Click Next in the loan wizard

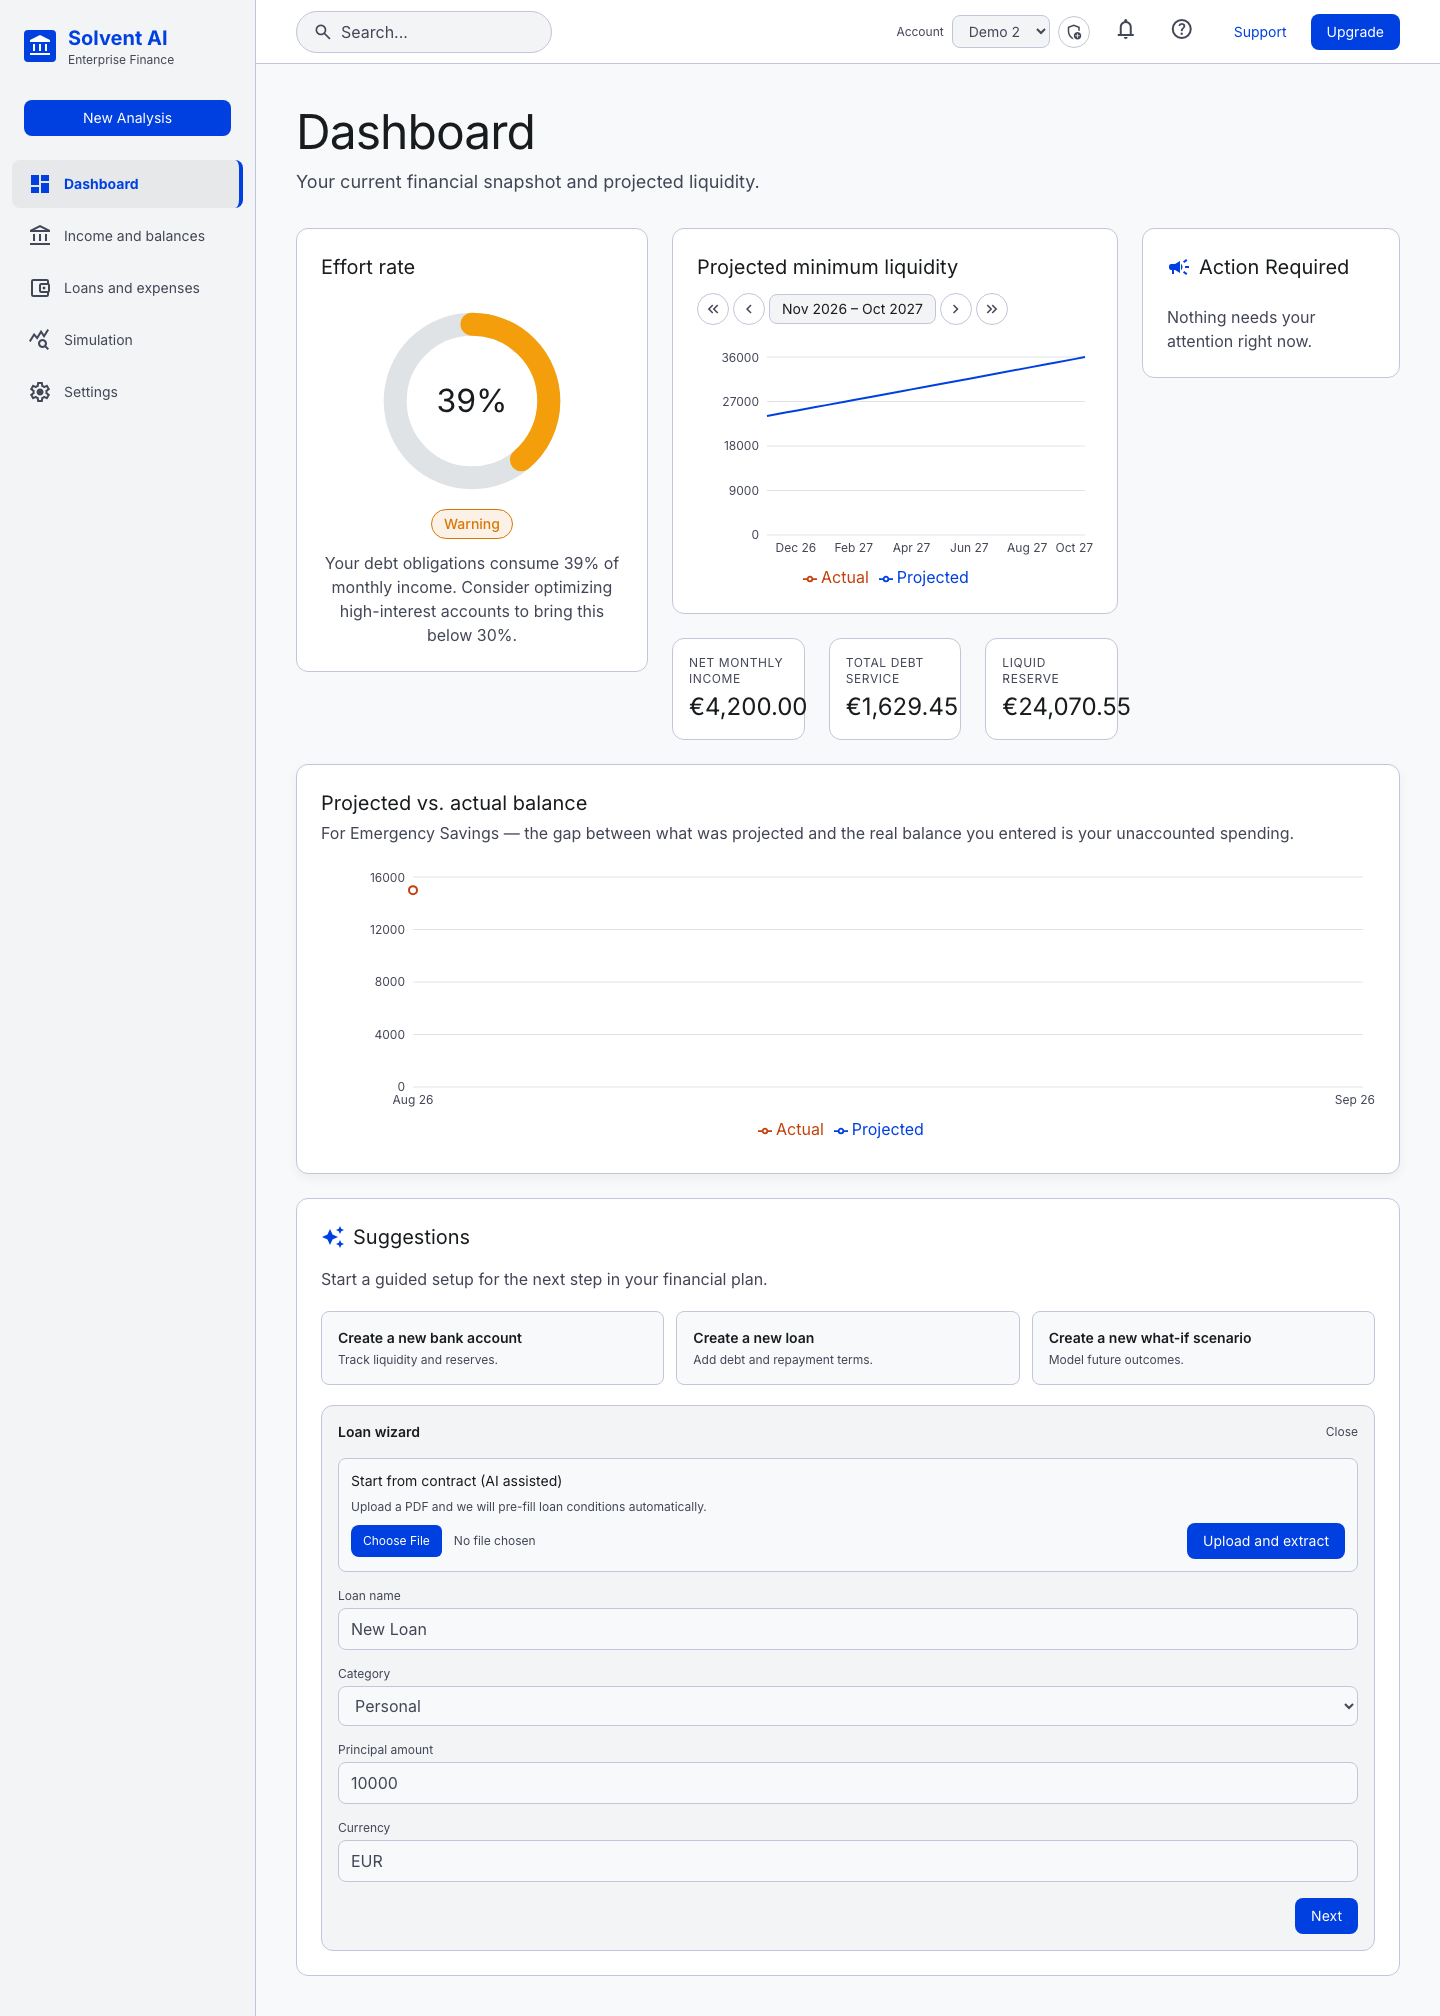(1326, 1916)
